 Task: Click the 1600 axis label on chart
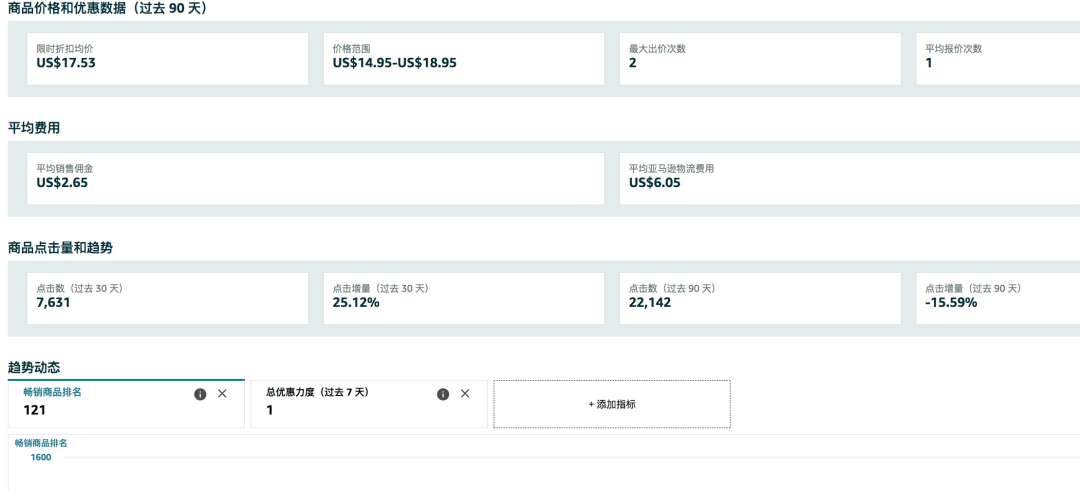click(x=41, y=457)
